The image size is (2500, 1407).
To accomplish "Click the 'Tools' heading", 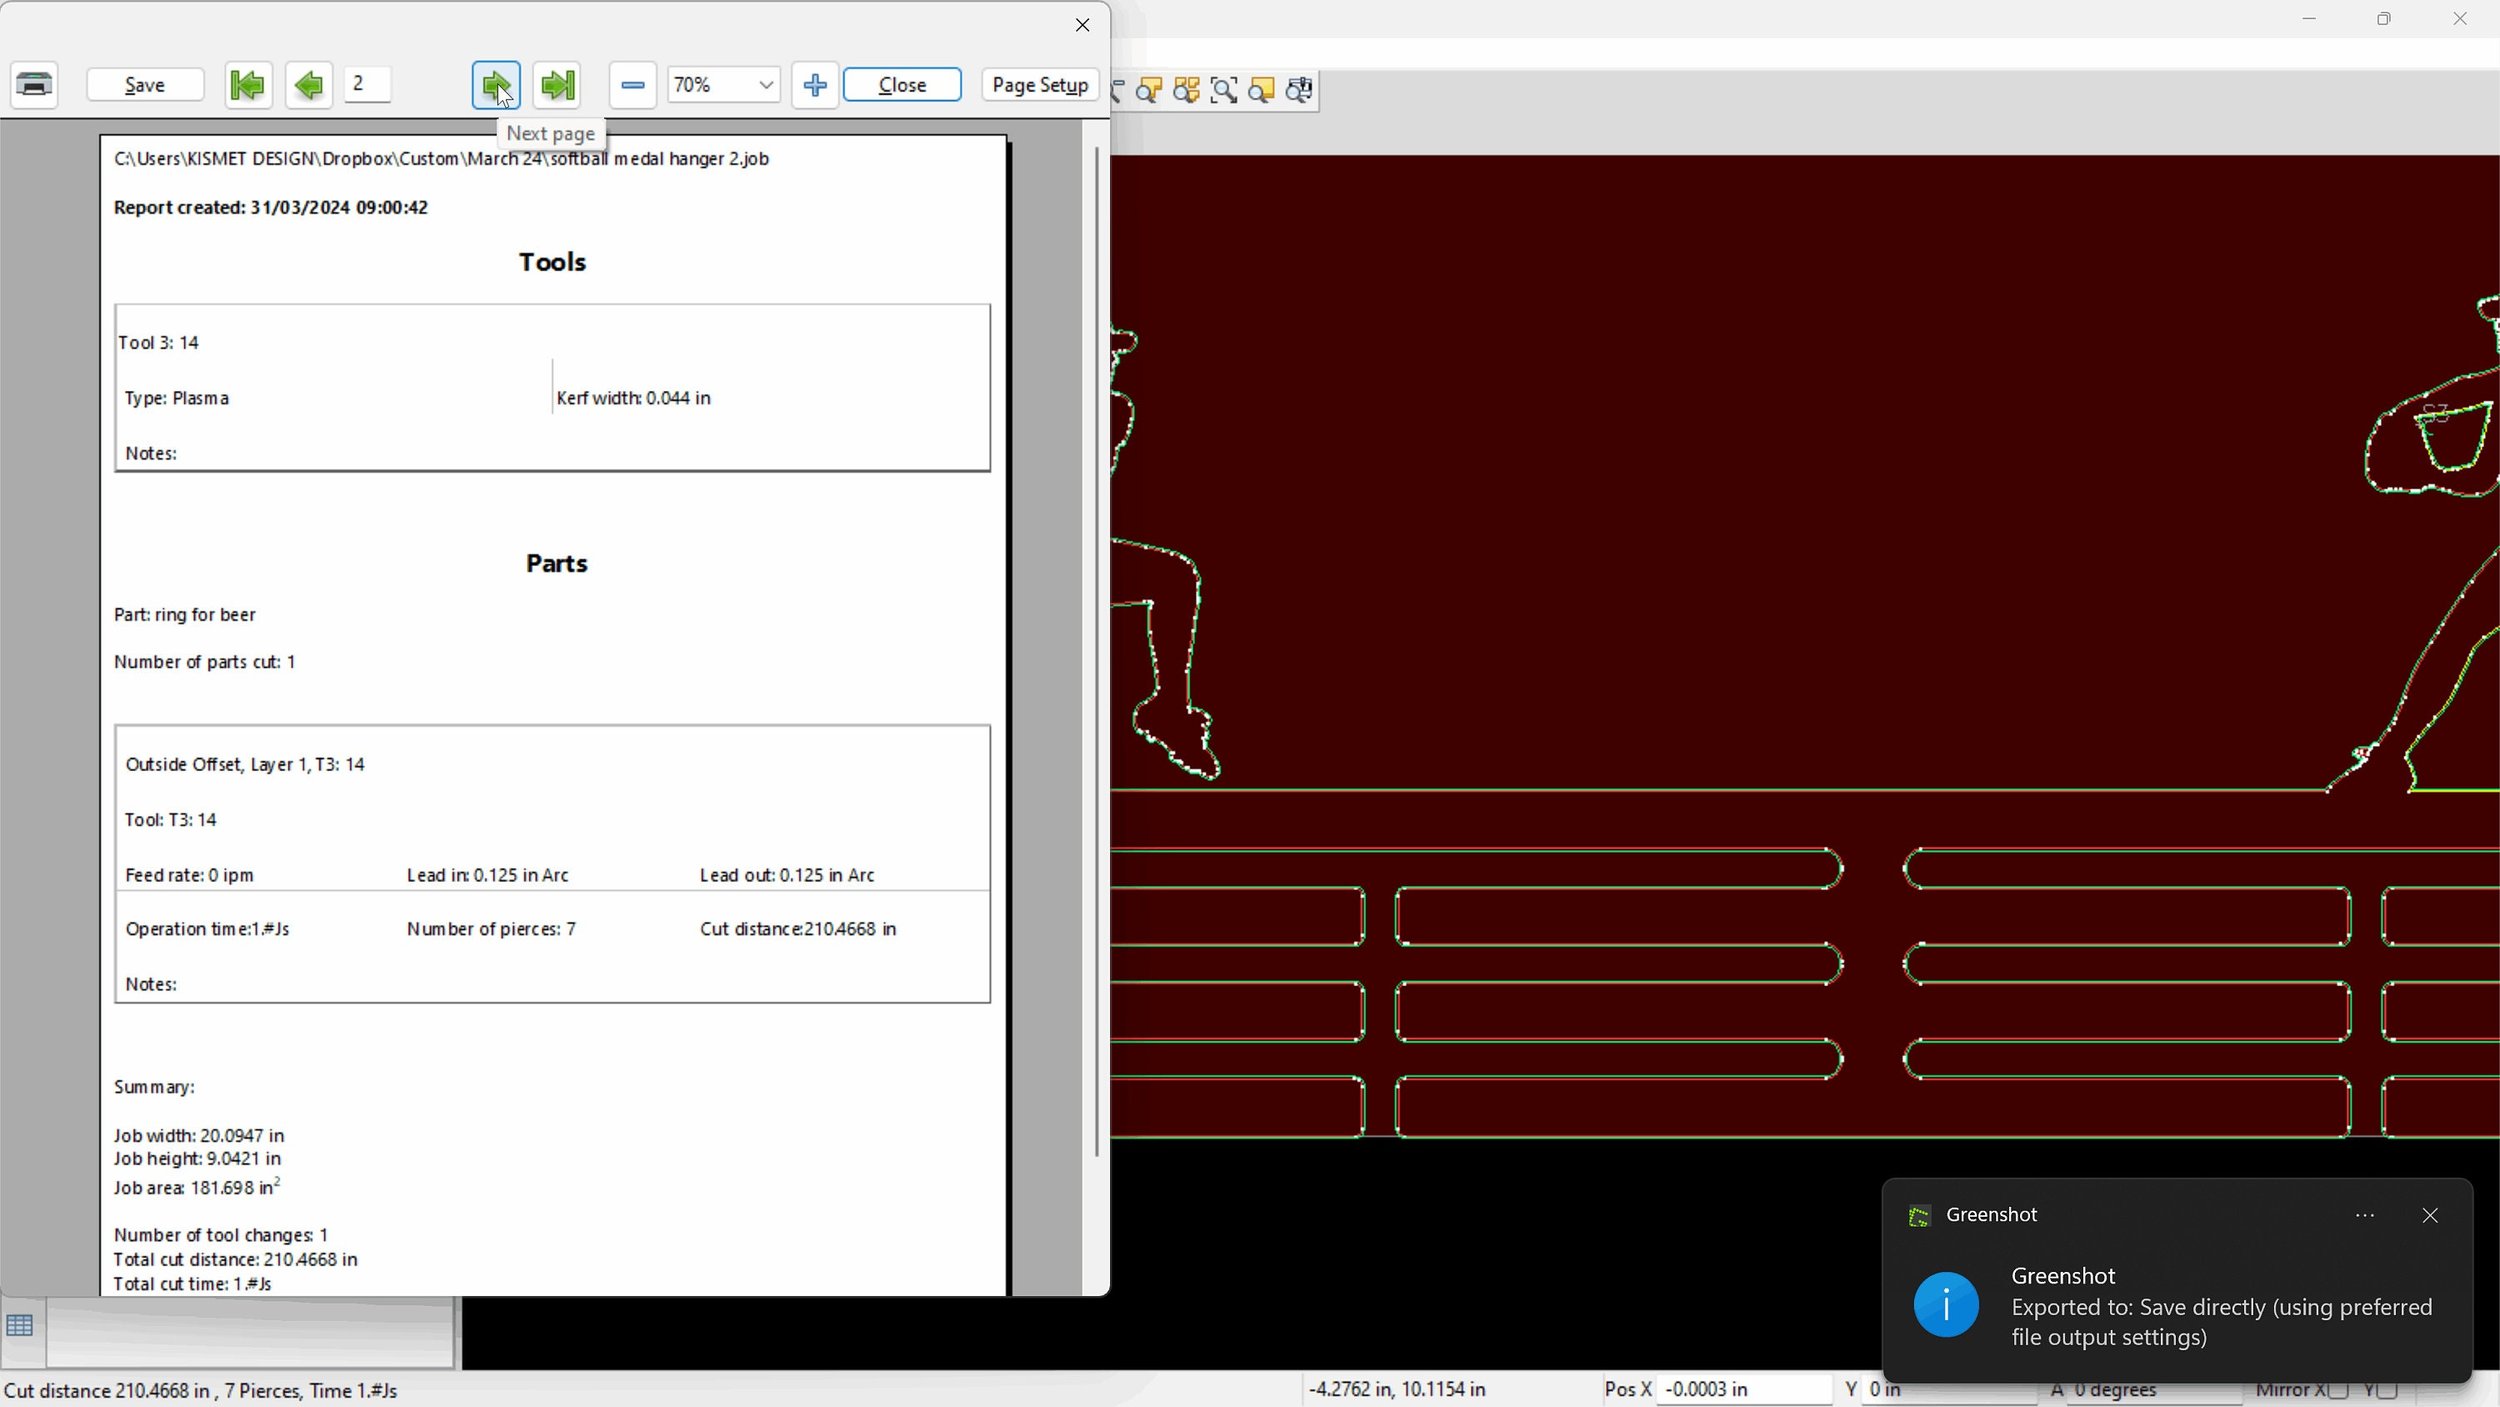I will pyautogui.click(x=552, y=262).
